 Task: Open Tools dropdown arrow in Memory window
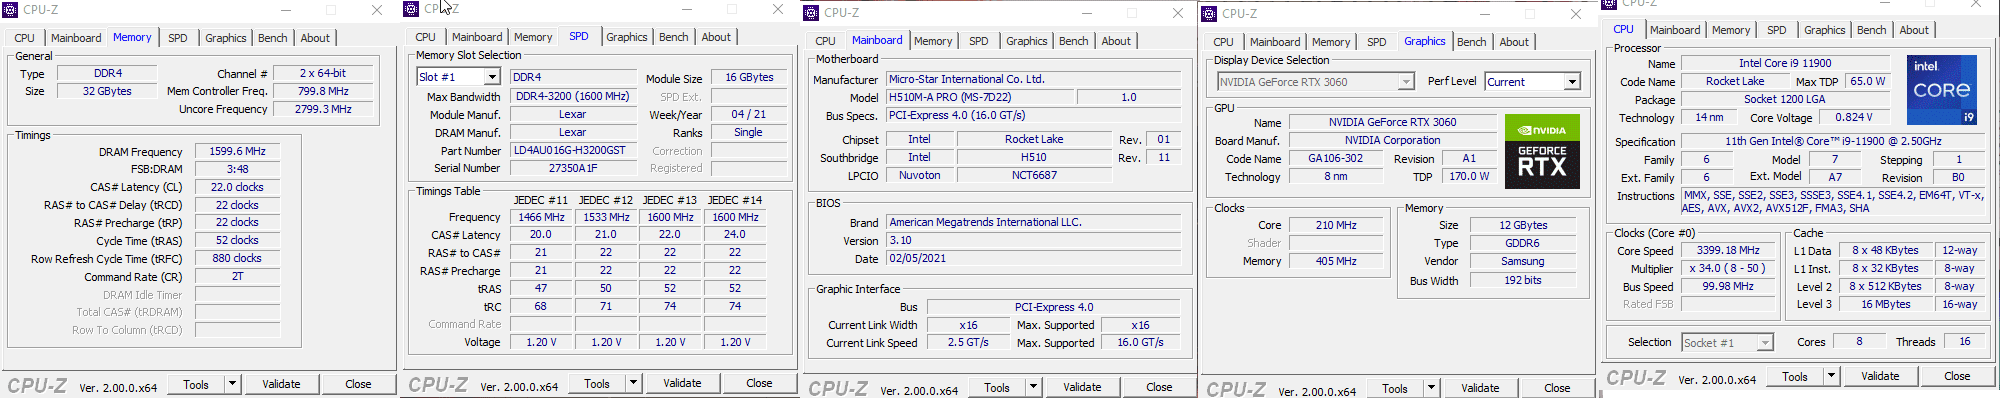click(x=232, y=384)
